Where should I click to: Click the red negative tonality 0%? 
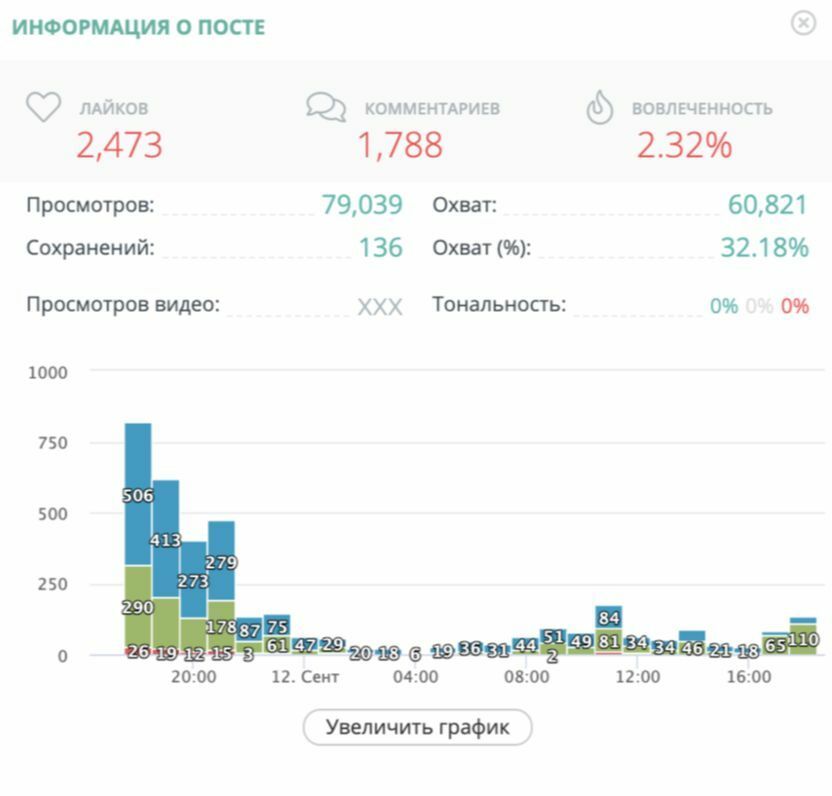tap(795, 306)
